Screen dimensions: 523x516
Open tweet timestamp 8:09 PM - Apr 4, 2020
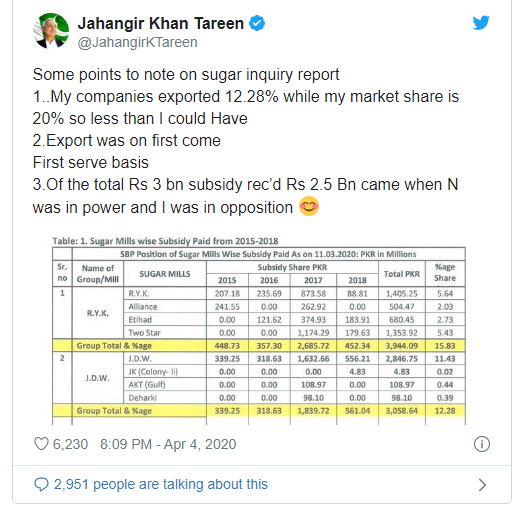168,444
